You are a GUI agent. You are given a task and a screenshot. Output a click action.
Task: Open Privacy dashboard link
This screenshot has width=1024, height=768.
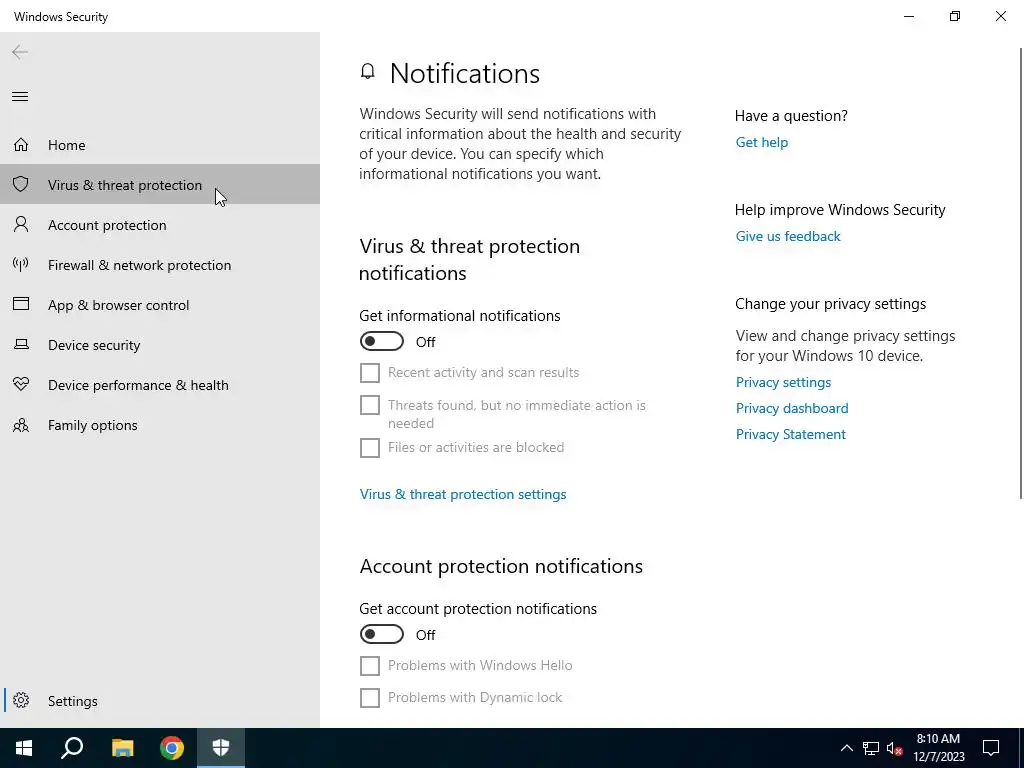pyautogui.click(x=792, y=408)
